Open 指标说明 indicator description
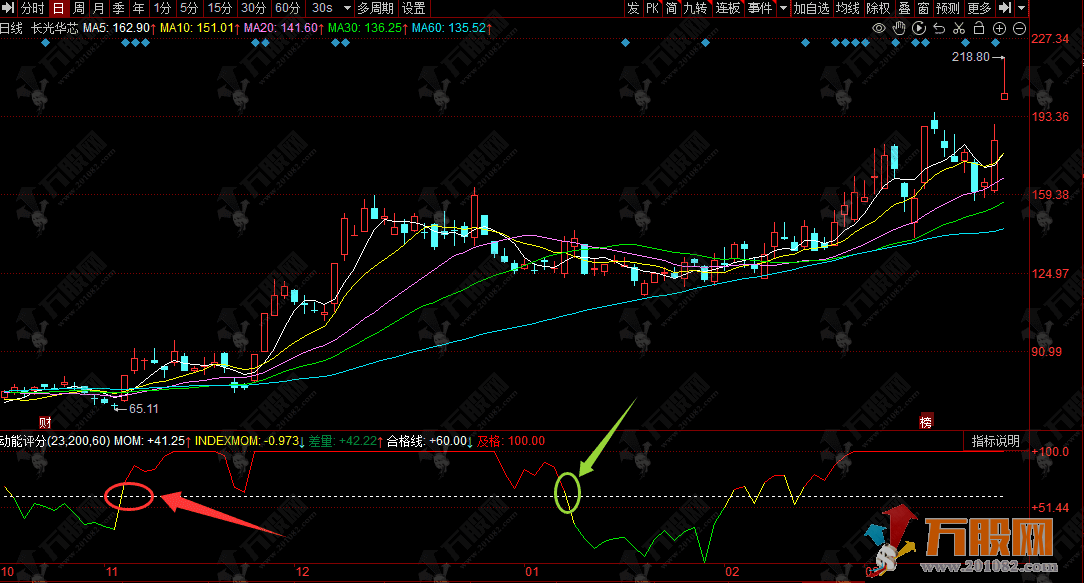Viewport: 1084px width, 583px height. coord(995,441)
